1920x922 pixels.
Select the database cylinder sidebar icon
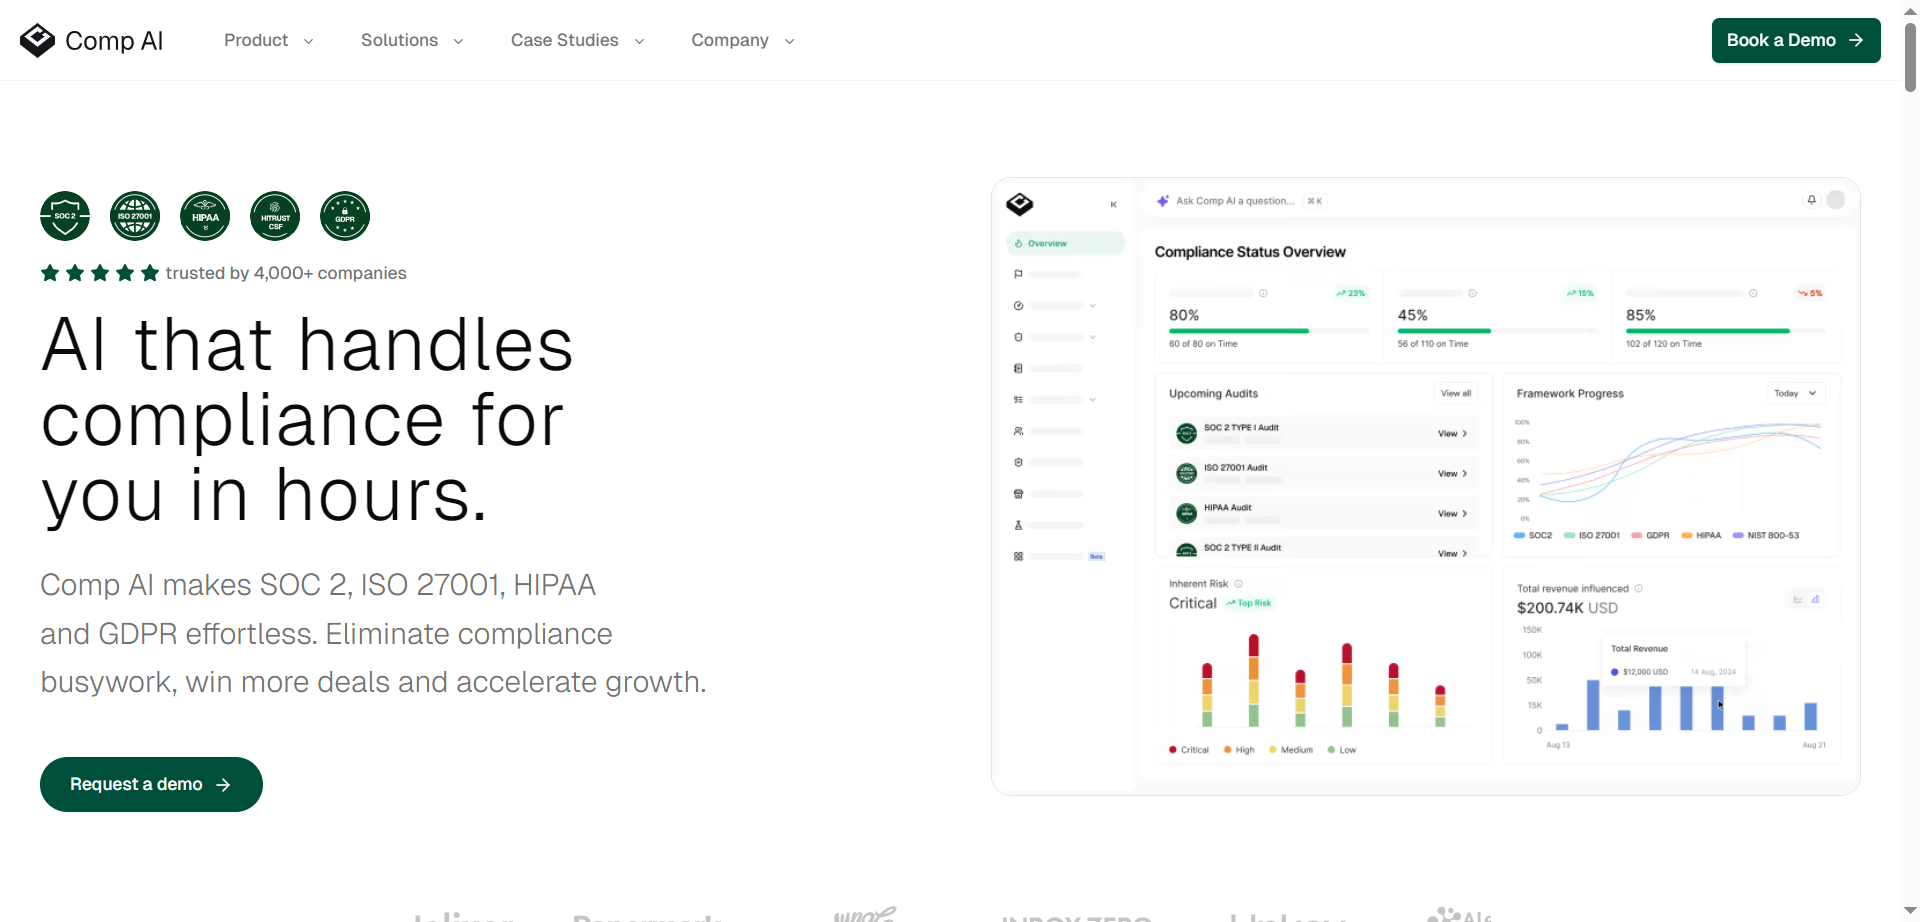click(x=1018, y=337)
